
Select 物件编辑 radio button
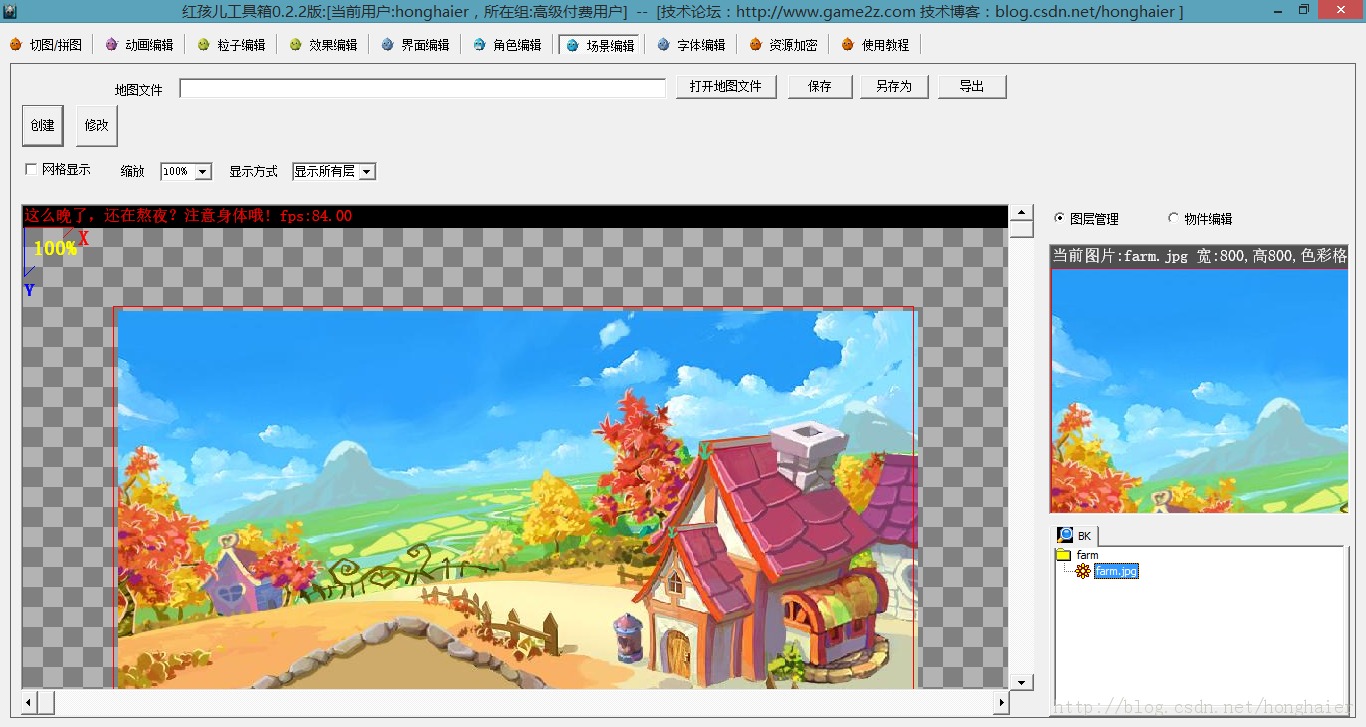click(x=1174, y=218)
